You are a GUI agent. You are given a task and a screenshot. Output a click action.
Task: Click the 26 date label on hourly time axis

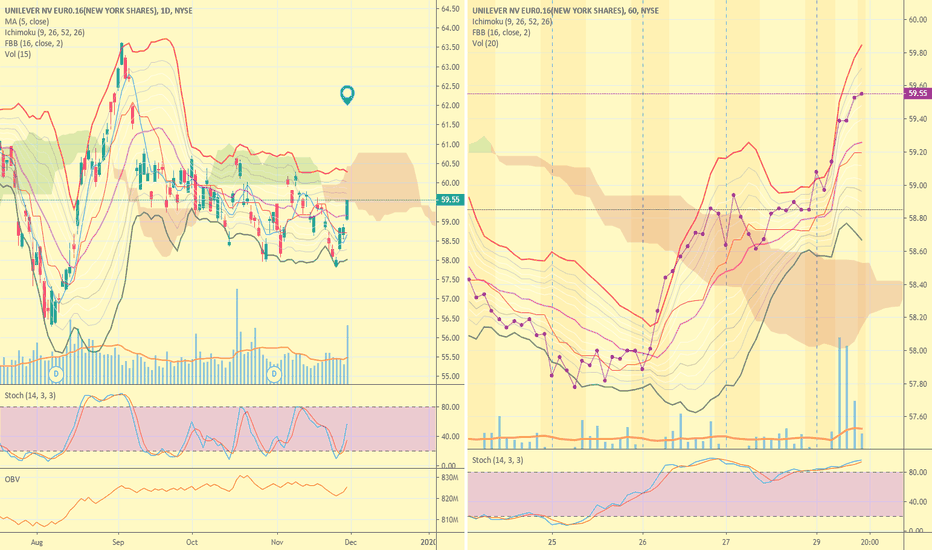643,542
